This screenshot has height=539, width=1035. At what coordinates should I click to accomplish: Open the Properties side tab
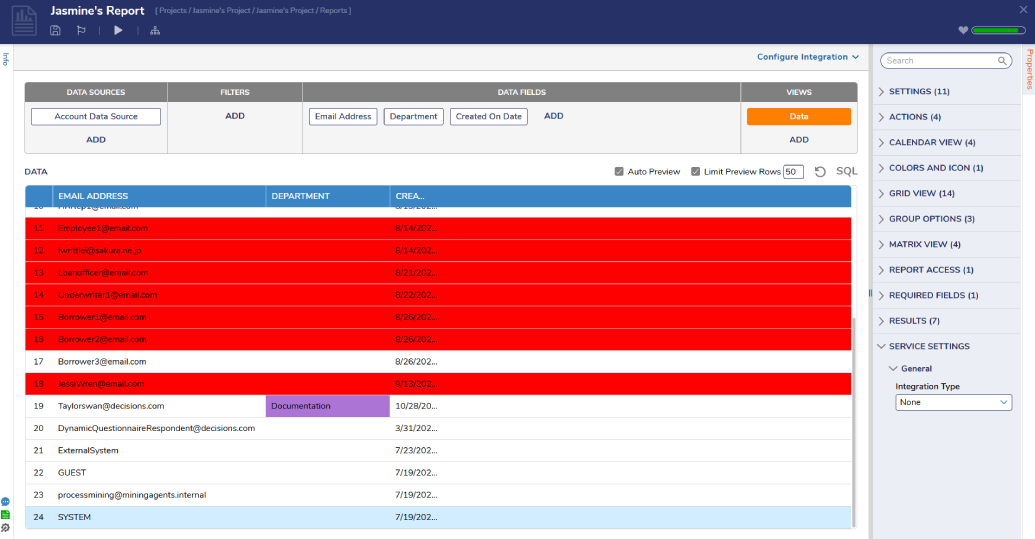click(1029, 69)
